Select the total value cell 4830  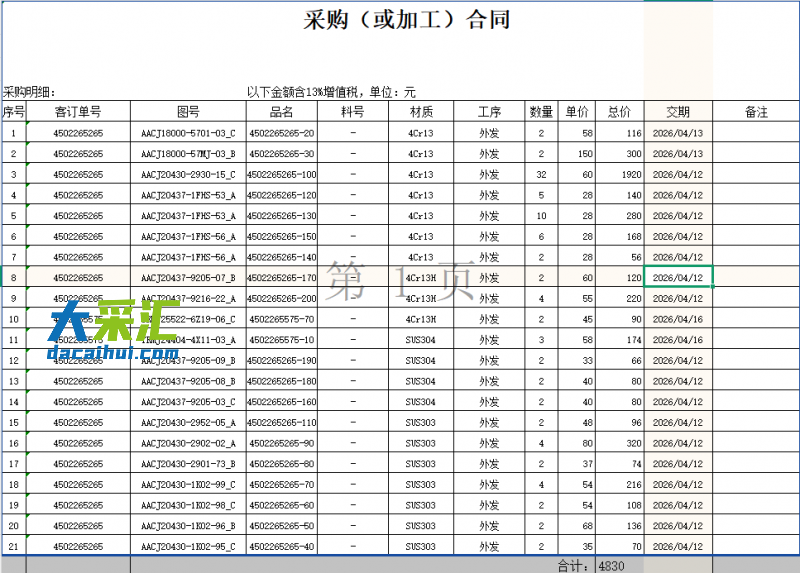point(612,566)
